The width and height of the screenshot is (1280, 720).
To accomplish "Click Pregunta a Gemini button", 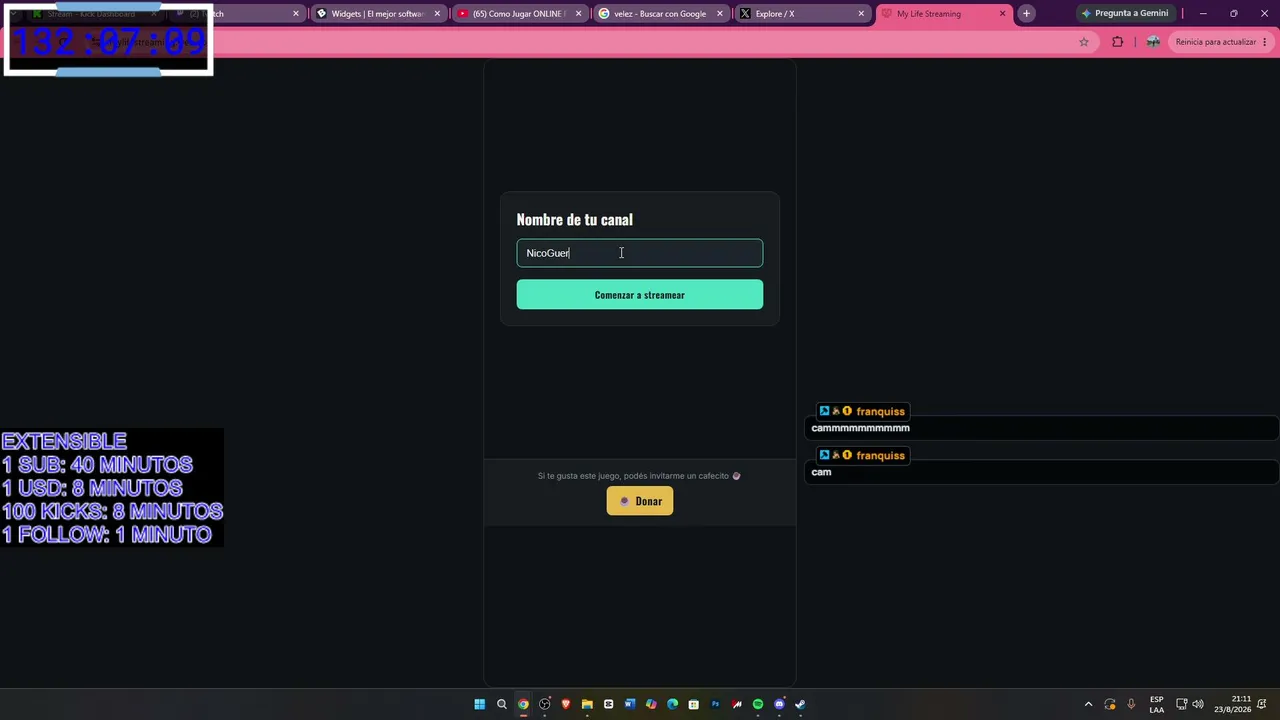I will click(1125, 14).
